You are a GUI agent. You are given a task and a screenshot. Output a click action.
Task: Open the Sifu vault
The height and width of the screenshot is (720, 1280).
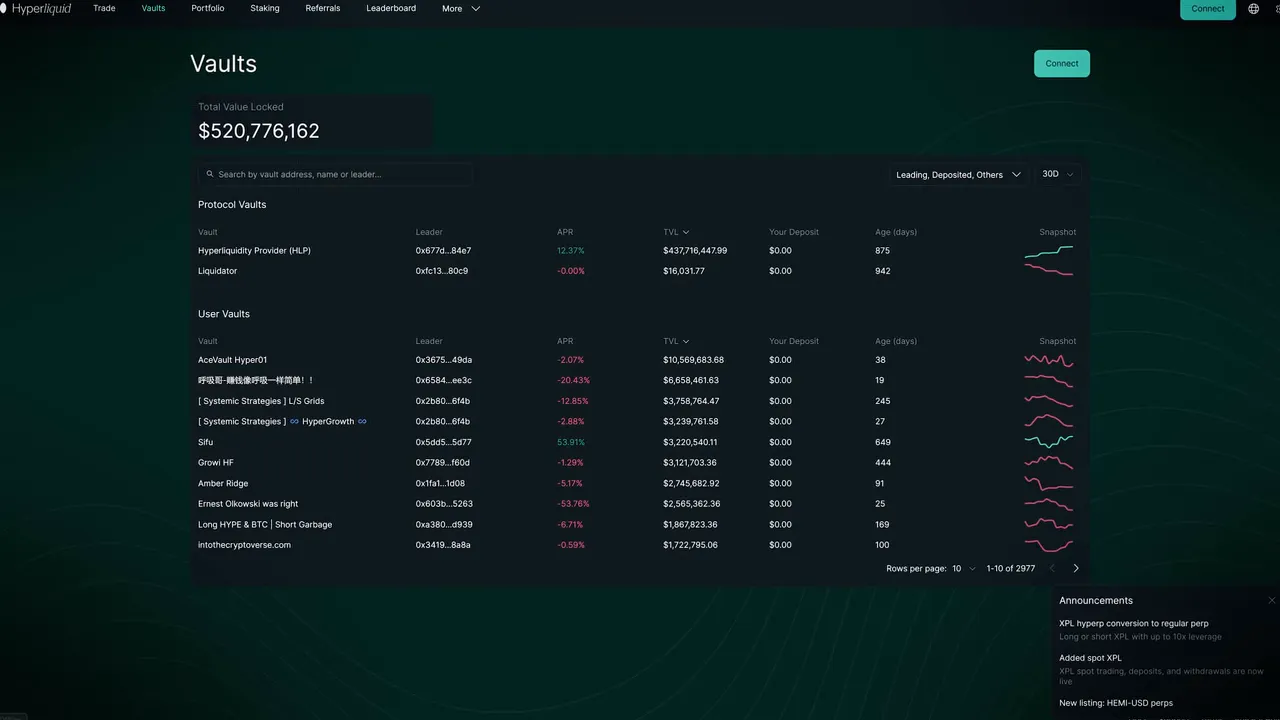click(x=205, y=442)
